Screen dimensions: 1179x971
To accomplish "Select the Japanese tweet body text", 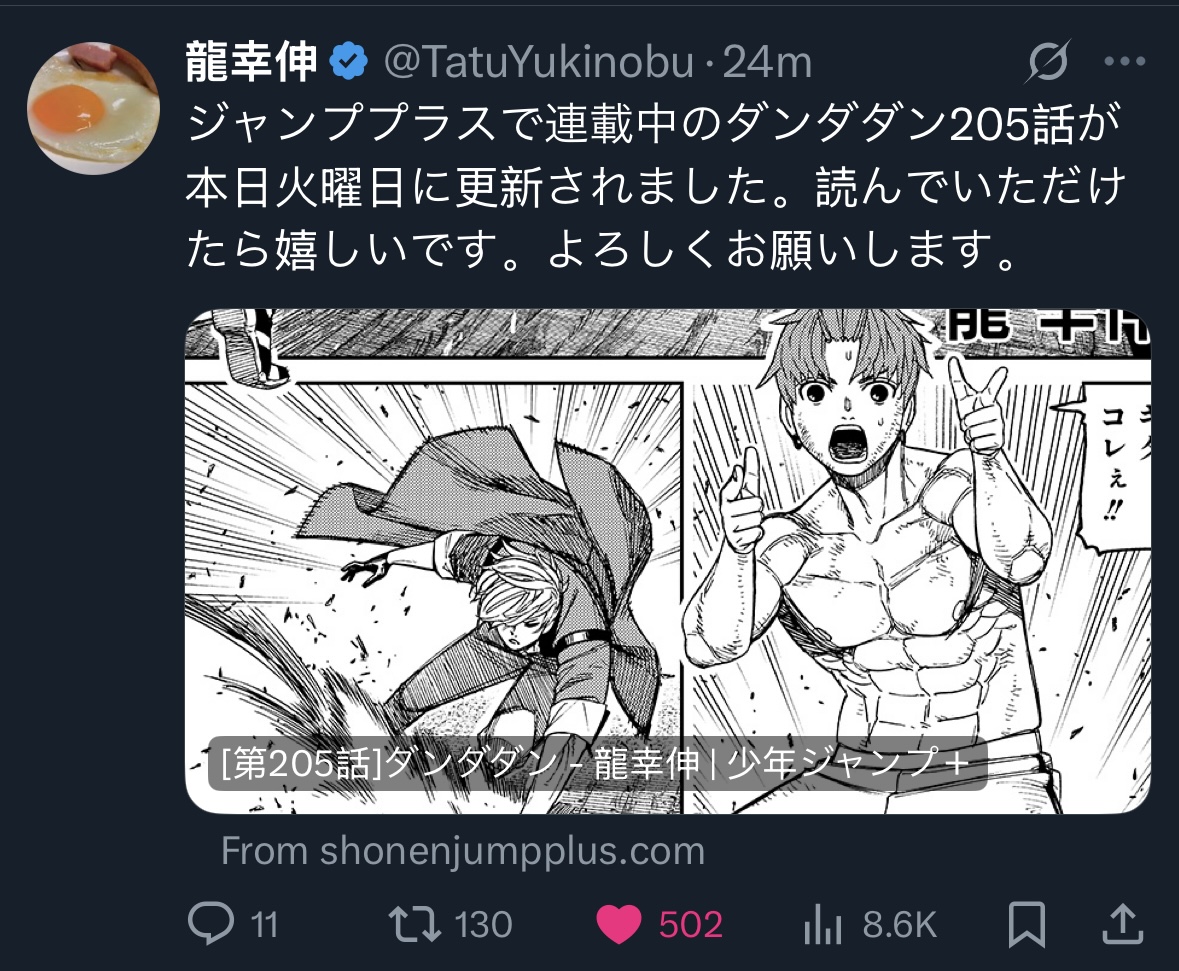I will 654,187.
